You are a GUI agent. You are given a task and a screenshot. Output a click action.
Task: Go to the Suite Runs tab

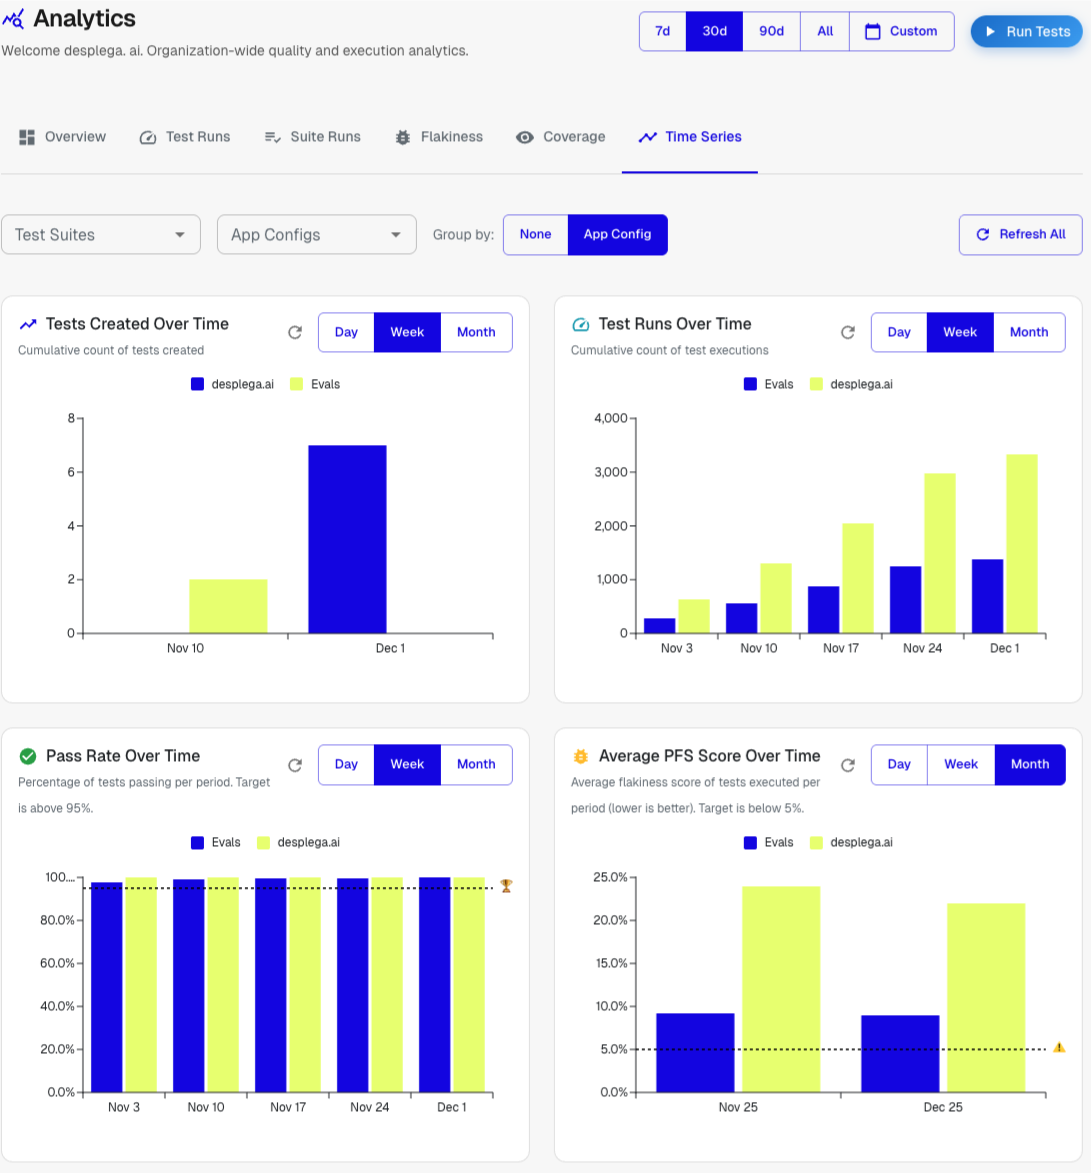pyautogui.click(x=312, y=136)
